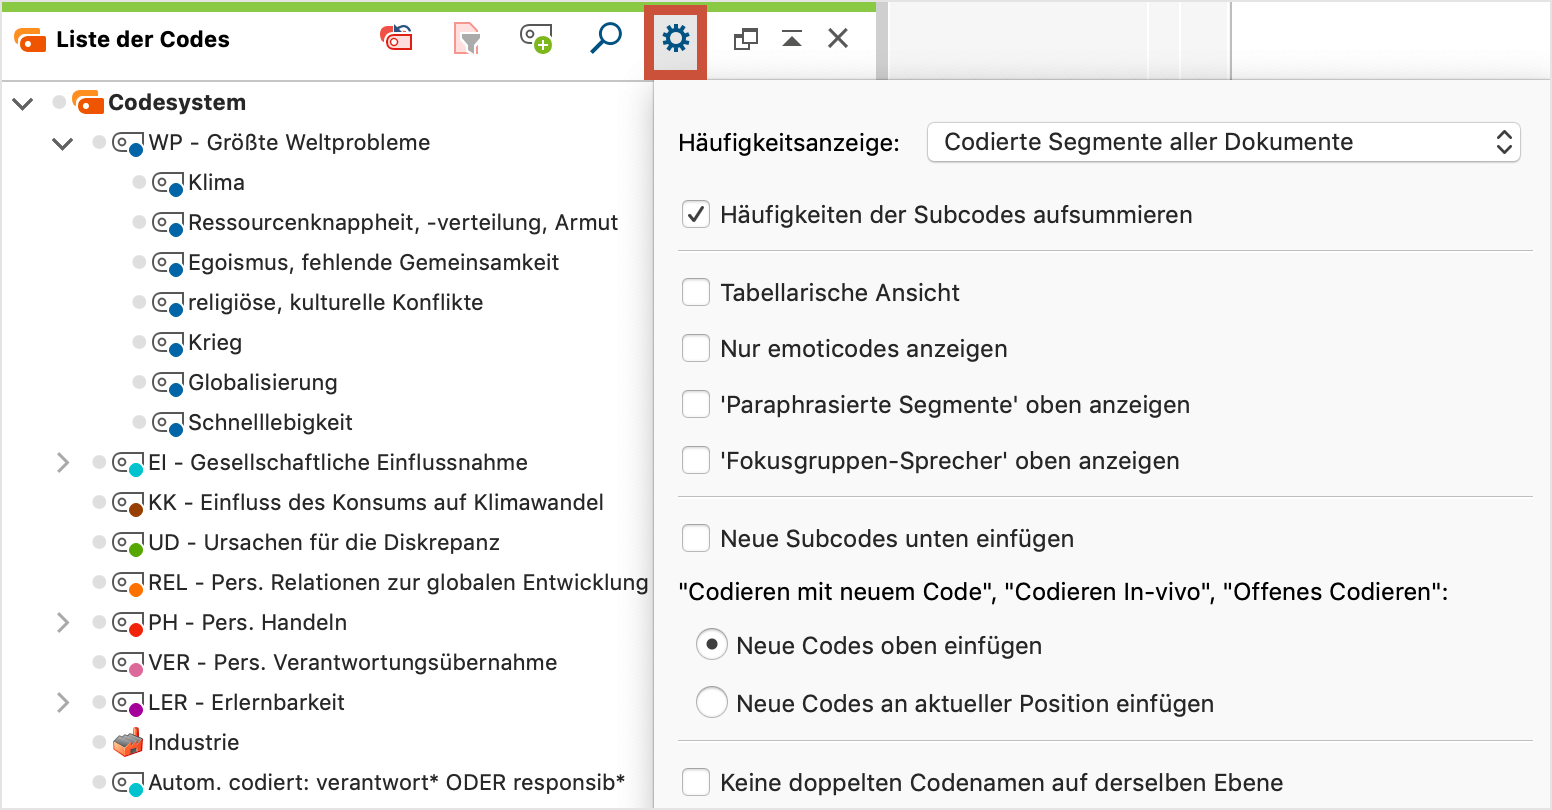Click the purple code icon of LER - Erlernbarkeit

coord(128,703)
